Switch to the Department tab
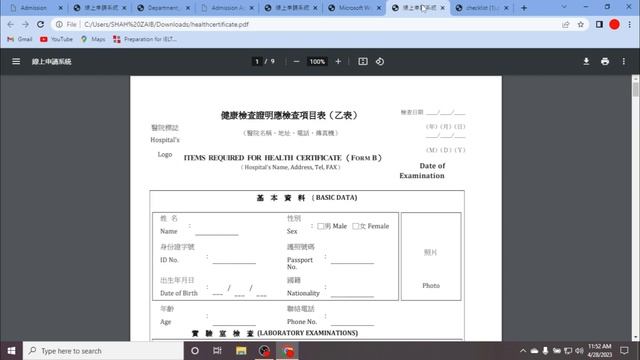Screen dimensions: 640x360 pyautogui.click(x=163, y=8)
